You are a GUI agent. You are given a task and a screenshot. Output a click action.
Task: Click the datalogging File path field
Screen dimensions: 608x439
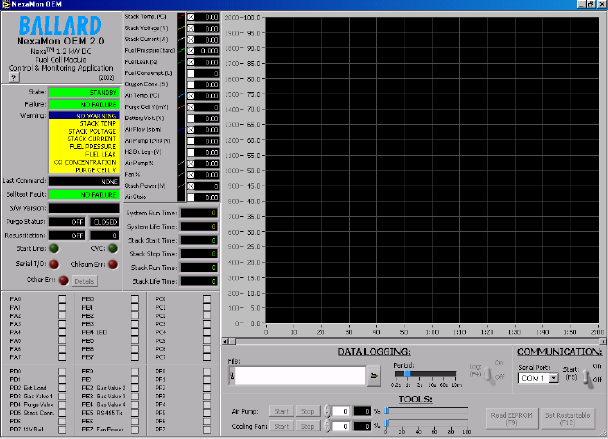click(300, 376)
